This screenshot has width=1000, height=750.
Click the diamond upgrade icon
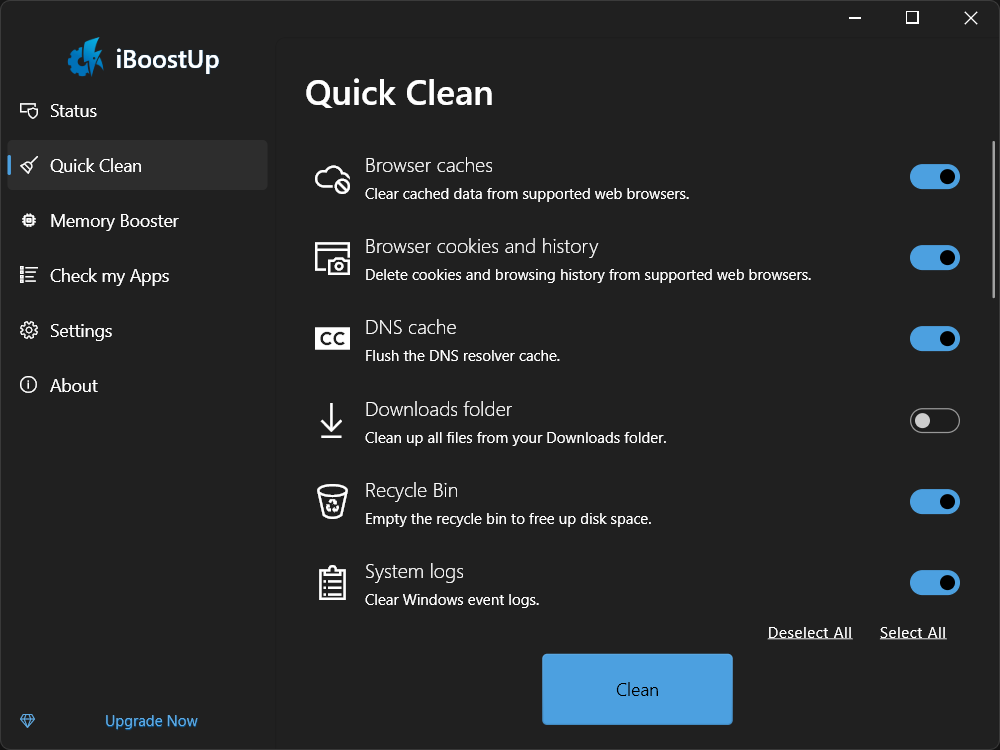(x=27, y=721)
